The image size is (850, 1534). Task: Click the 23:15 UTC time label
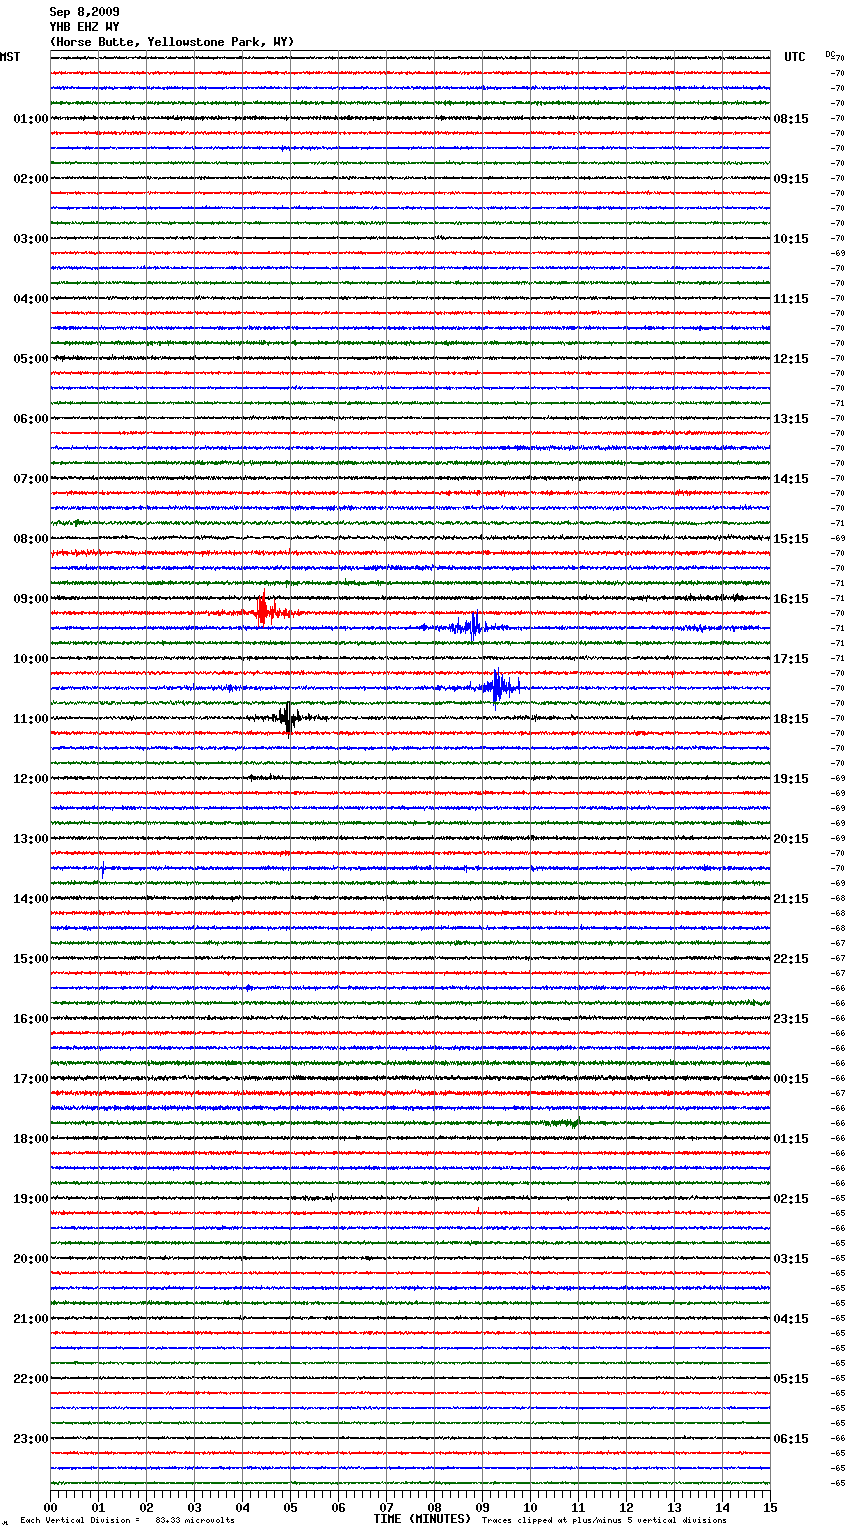(x=791, y=1019)
